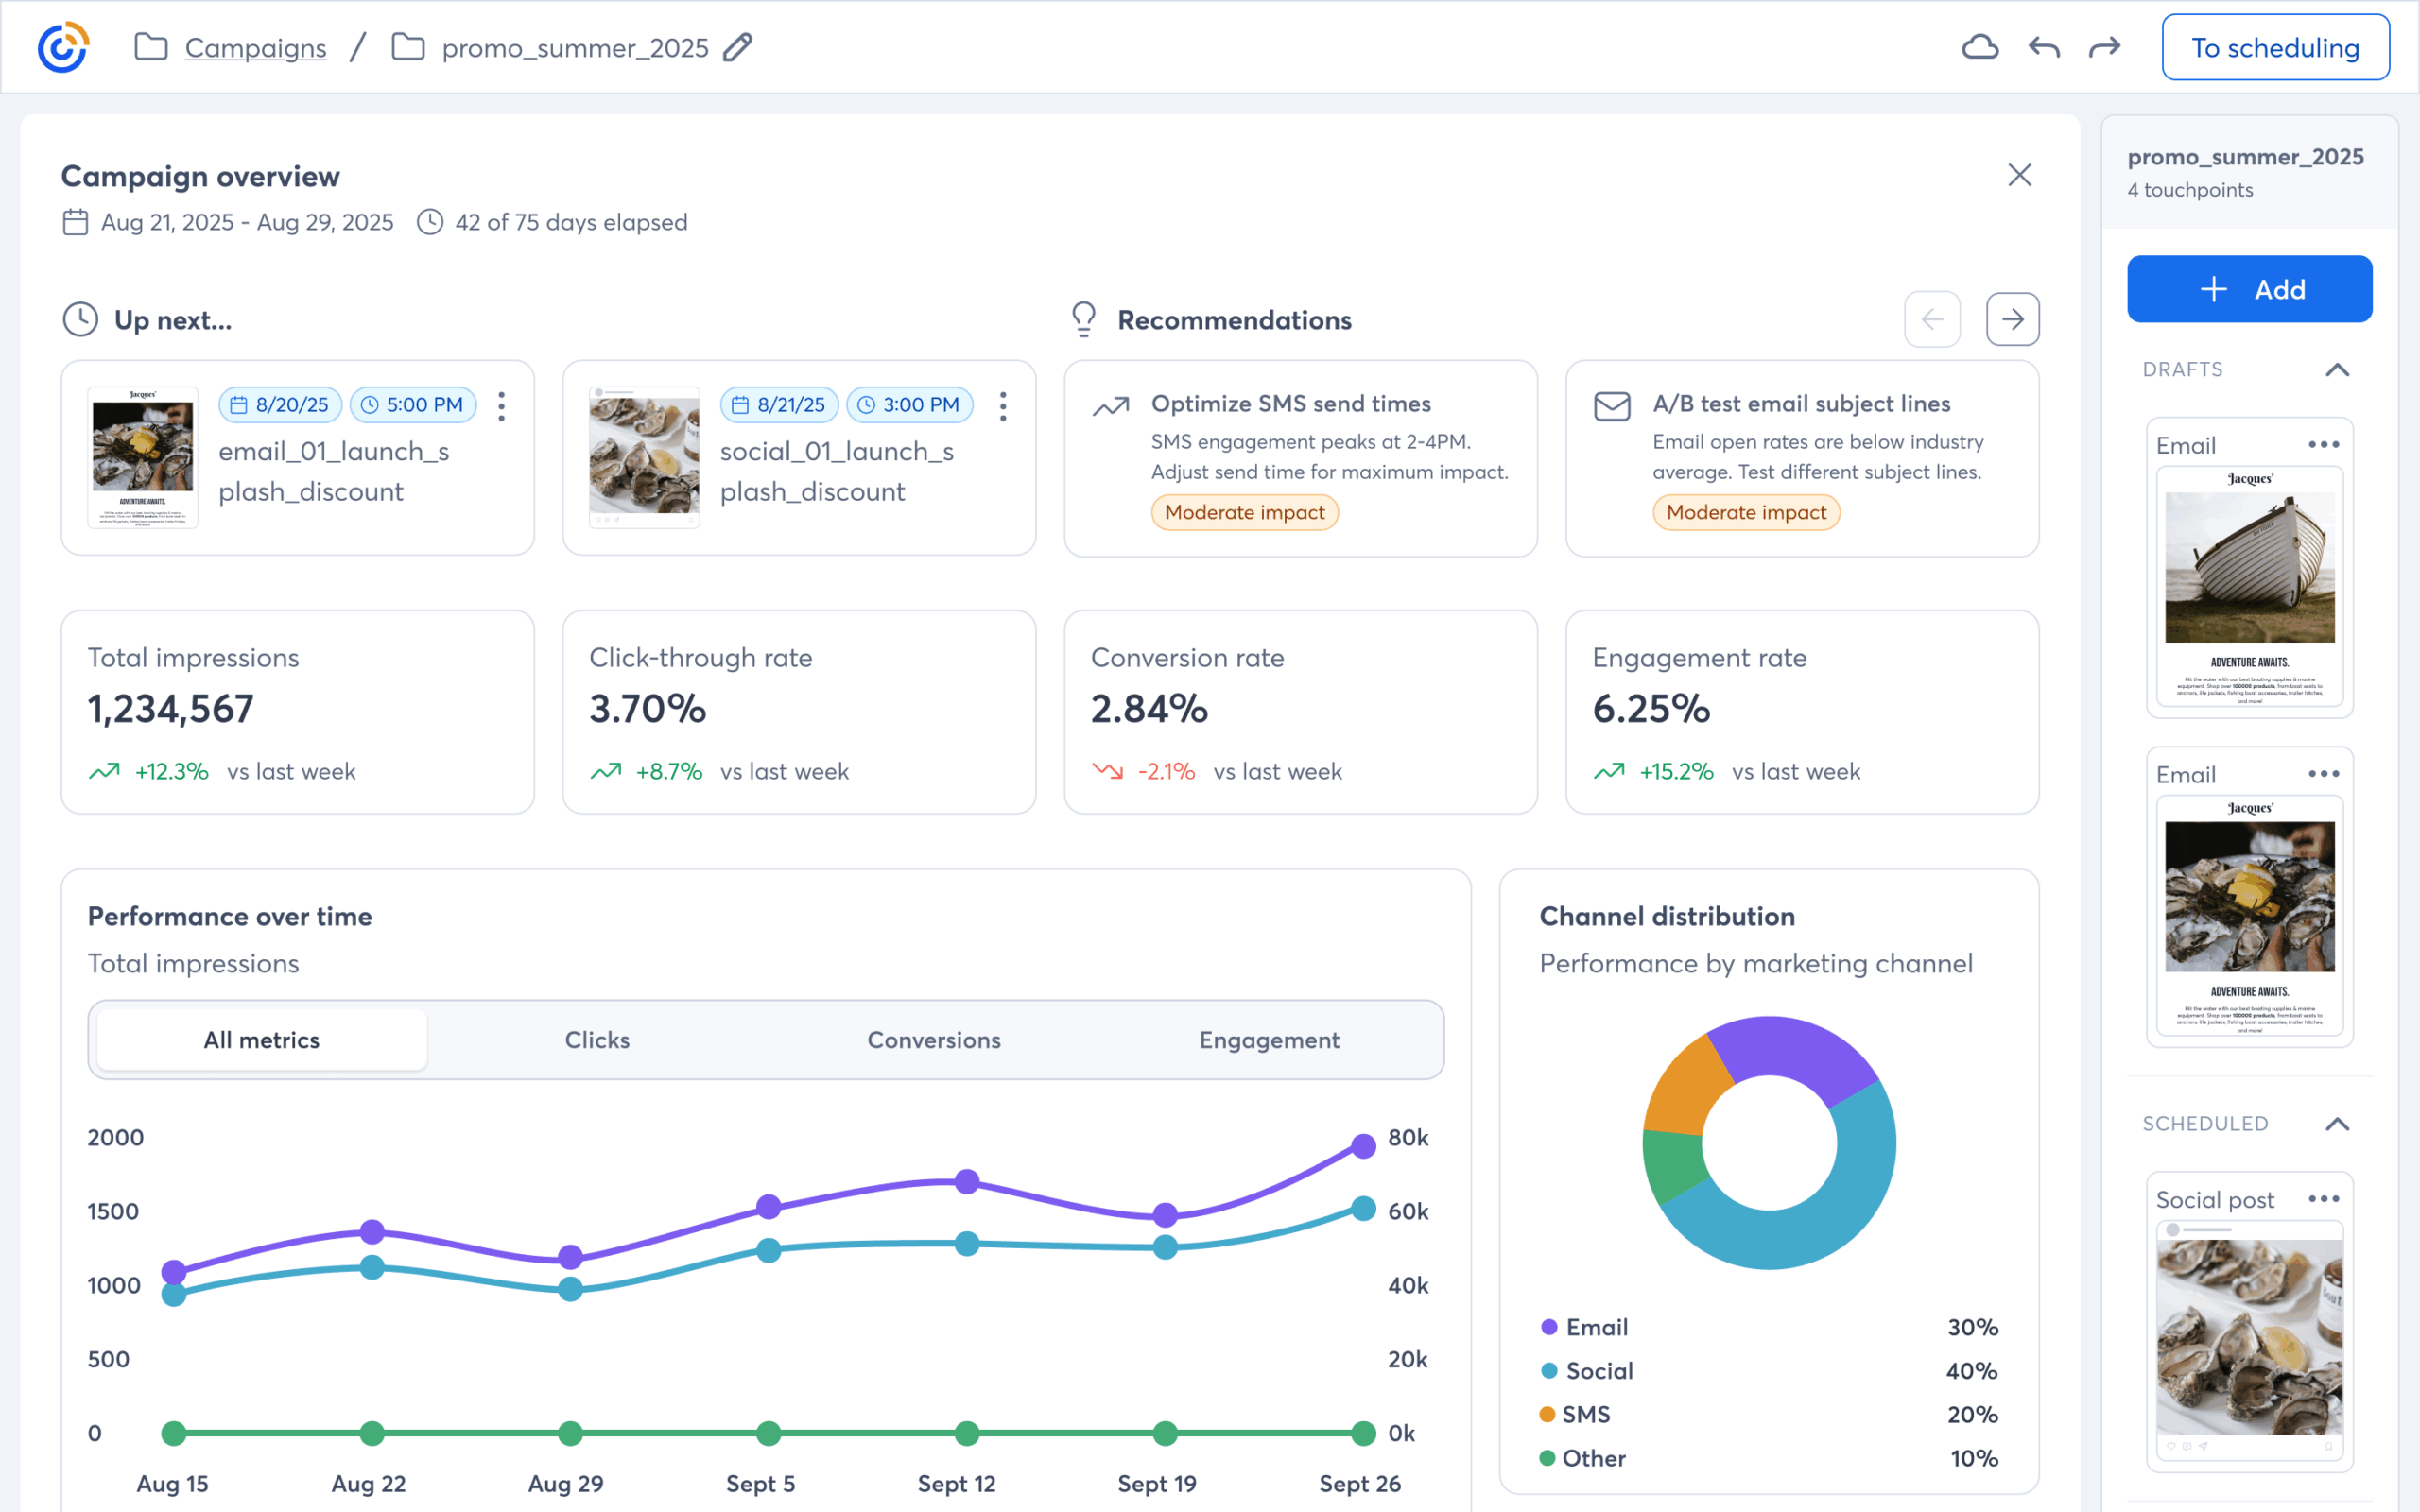Open the boat Email draft thumbnail
The height and width of the screenshot is (1512, 2420).
[2249, 585]
